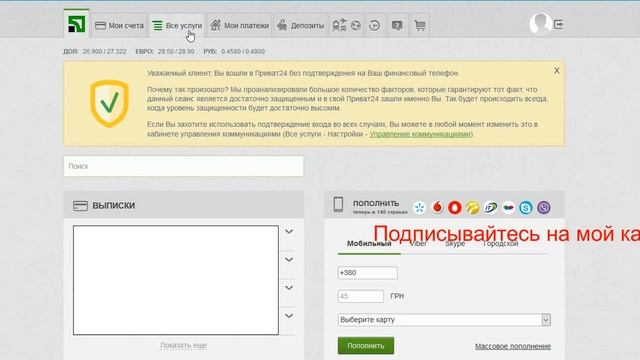Viewport: 640px width, 360px height.
Task: Go to the 'Мои платежи' tab
Action: tap(240, 26)
